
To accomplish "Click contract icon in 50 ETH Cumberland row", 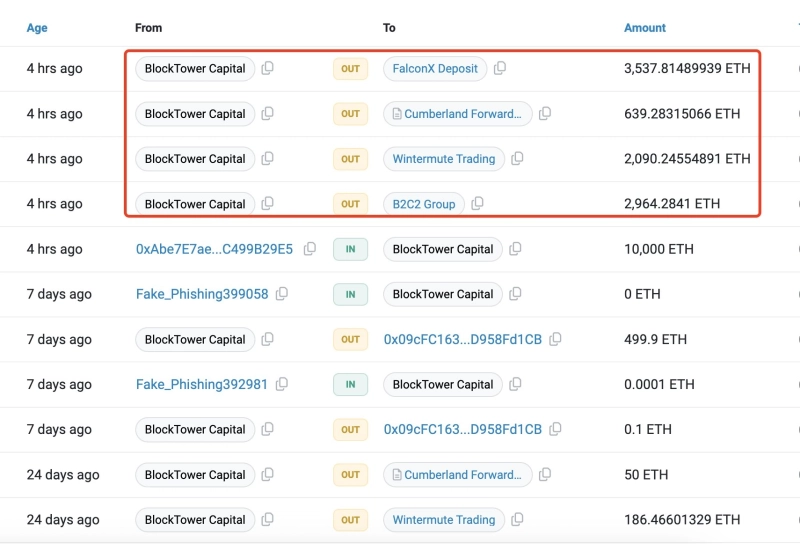I will [x=397, y=475].
